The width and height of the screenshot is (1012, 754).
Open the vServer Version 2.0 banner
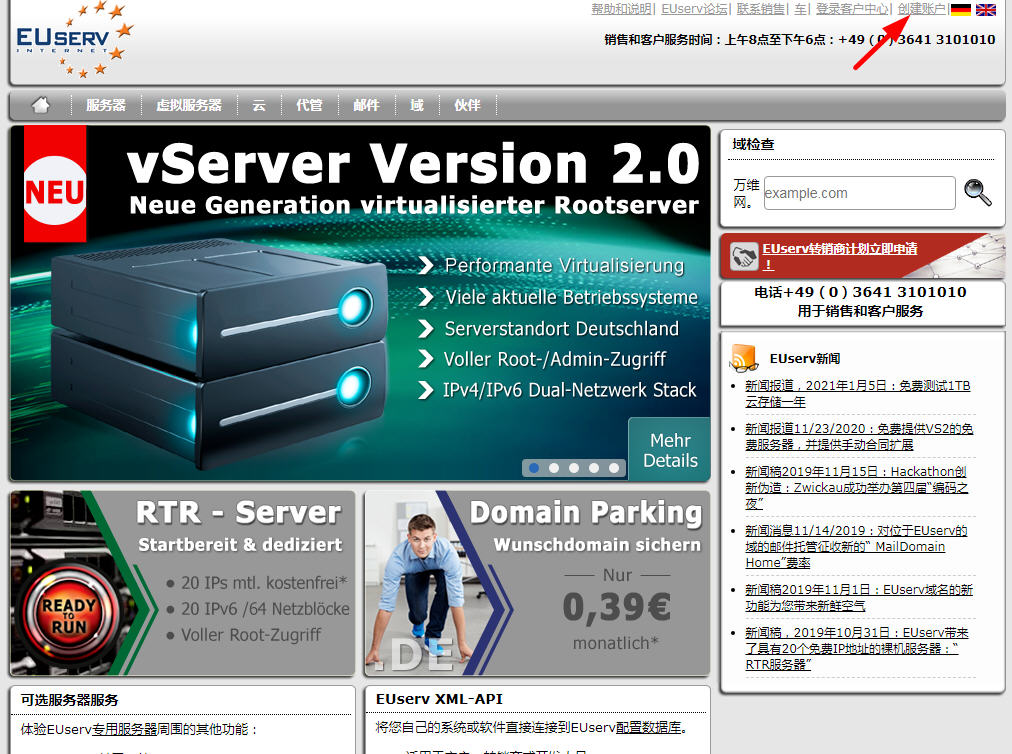pos(360,303)
